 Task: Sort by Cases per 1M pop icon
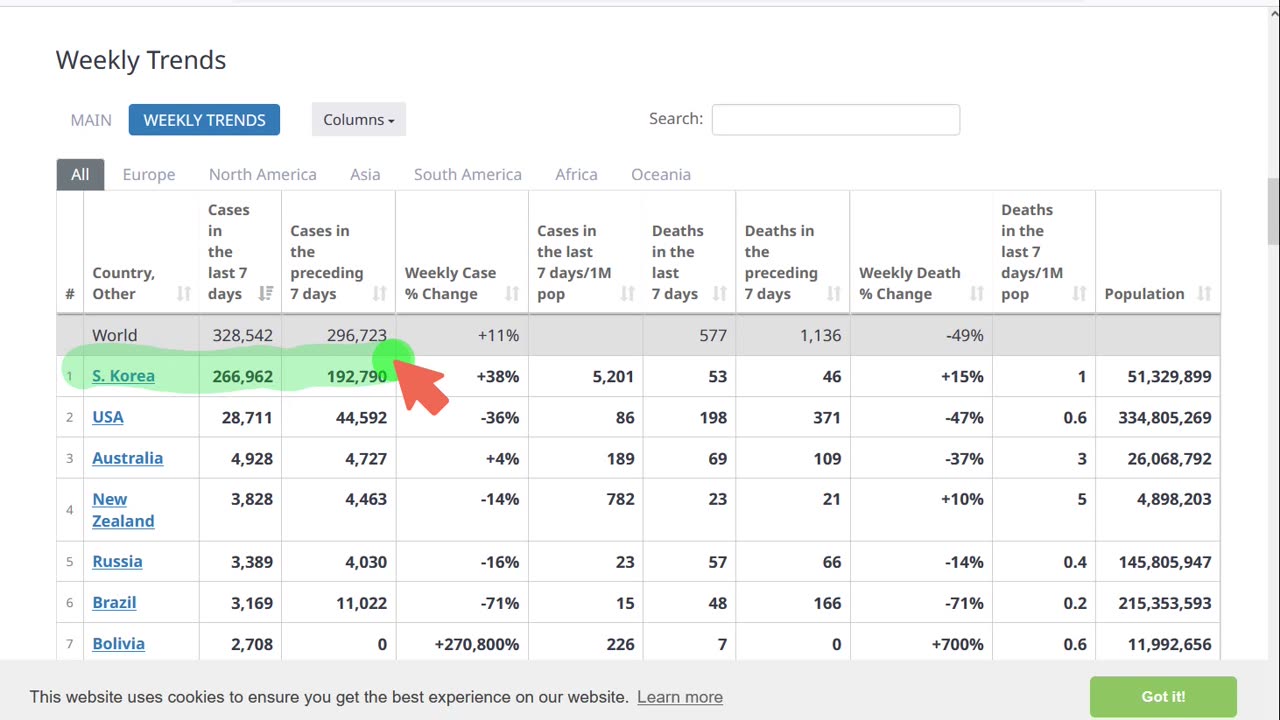627,294
